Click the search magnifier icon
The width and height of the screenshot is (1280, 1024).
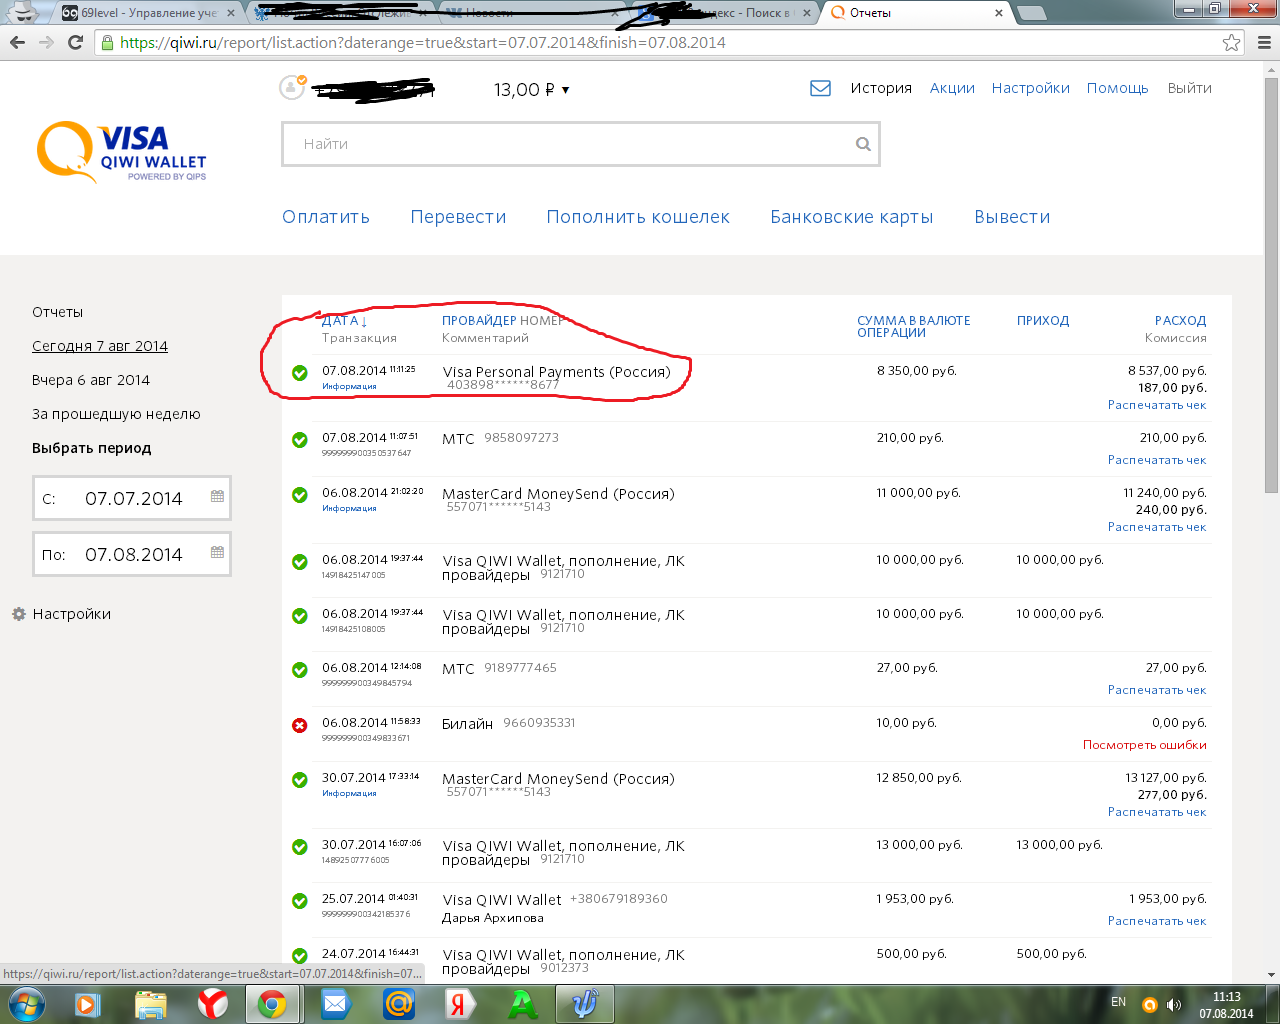pos(863,144)
